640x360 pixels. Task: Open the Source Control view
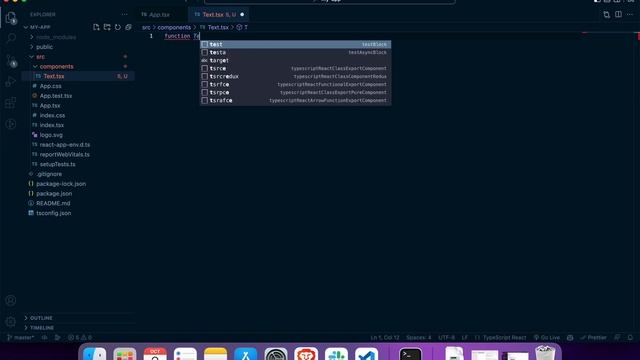tap(11, 61)
